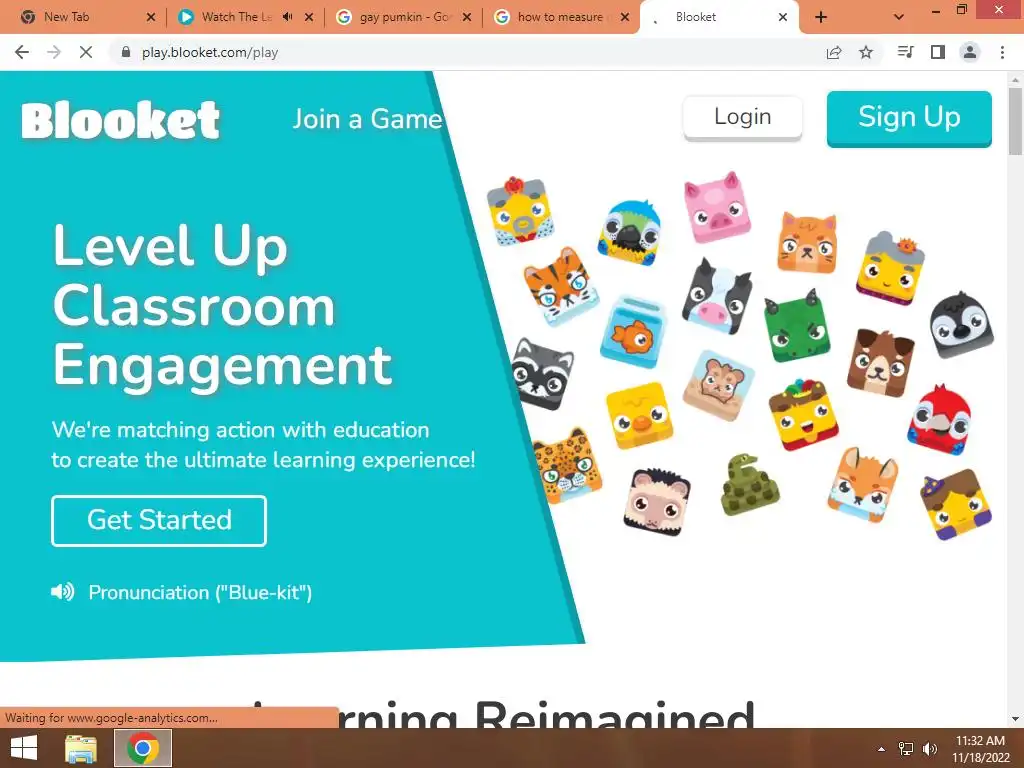Click the scrollbar down arrow
The image size is (1024, 768).
click(x=1015, y=719)
